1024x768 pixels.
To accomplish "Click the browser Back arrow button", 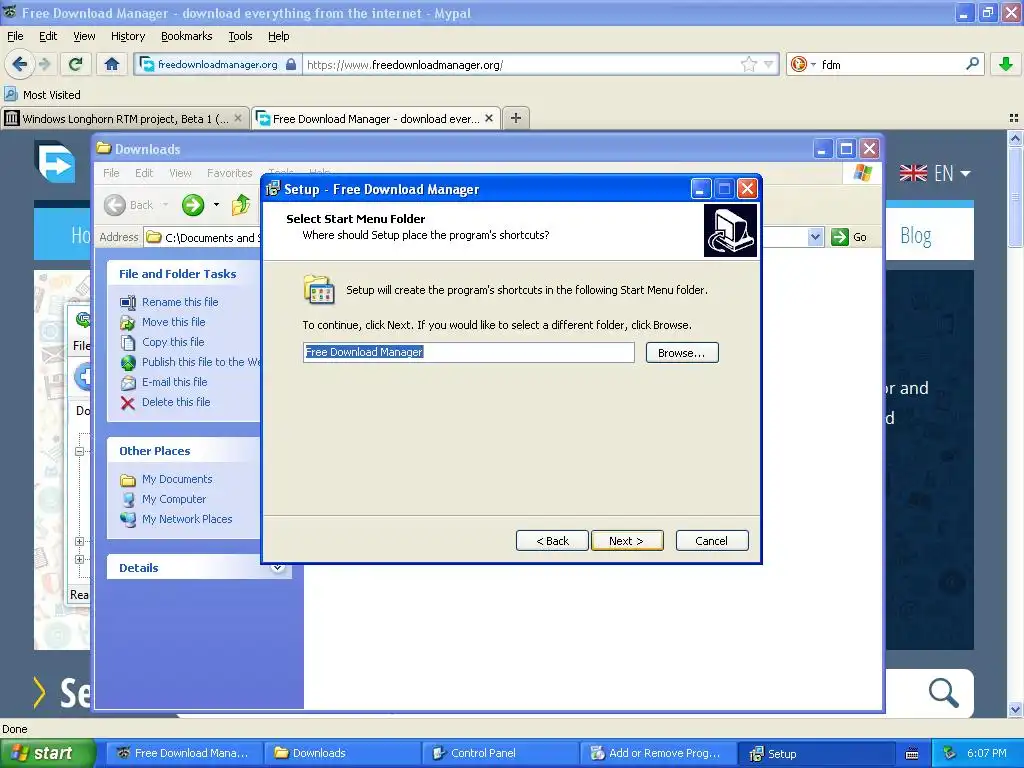I will pos(19,64).
